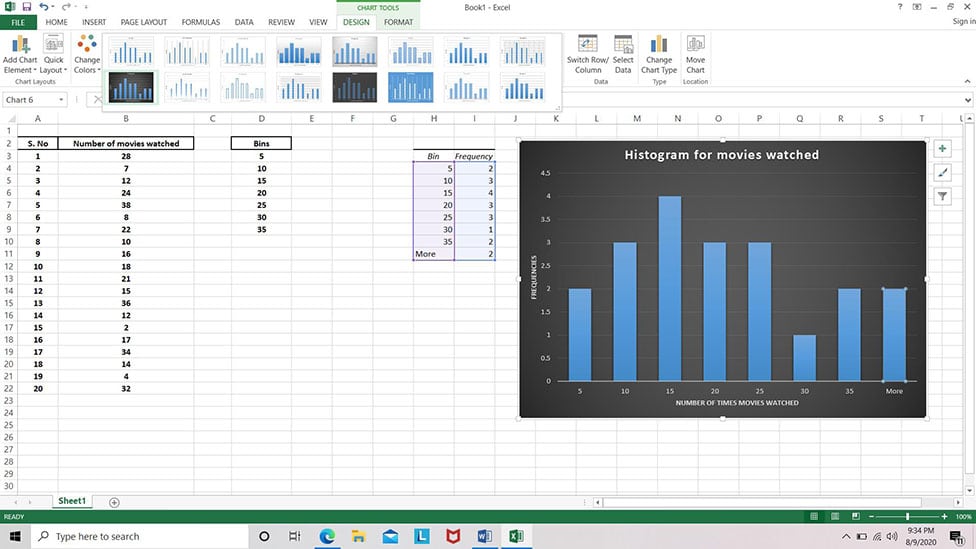
Task: Open the action center notifications icon
Action: pos(957,537)
